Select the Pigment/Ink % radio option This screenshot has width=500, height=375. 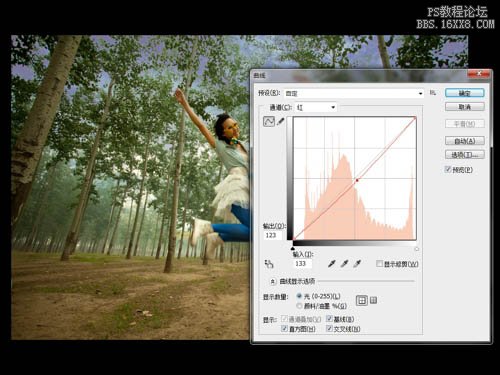tap(299, 306)
